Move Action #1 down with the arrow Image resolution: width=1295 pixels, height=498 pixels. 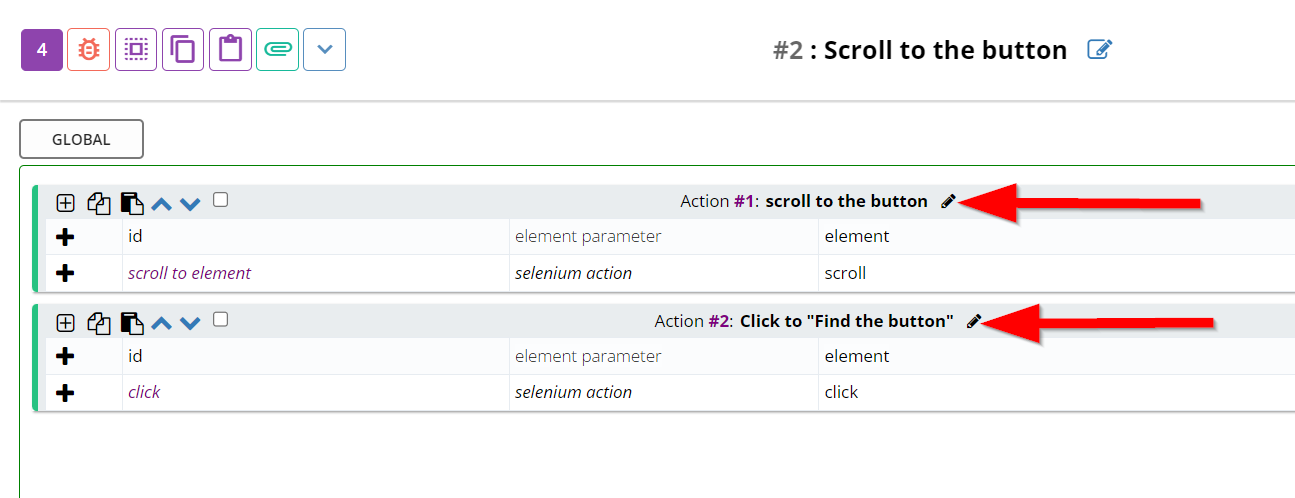point(190,204)
